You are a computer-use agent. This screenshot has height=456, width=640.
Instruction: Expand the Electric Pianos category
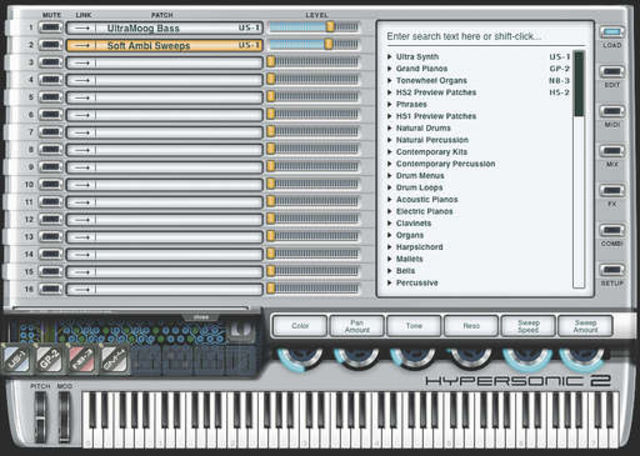tap(390, 211)
